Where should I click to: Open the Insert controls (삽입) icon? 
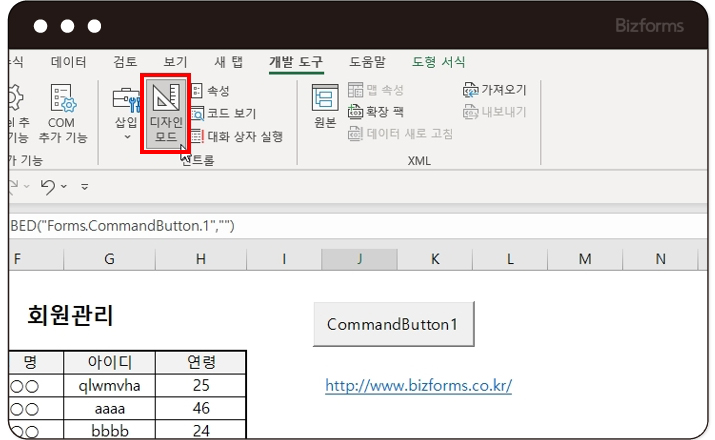126,99
